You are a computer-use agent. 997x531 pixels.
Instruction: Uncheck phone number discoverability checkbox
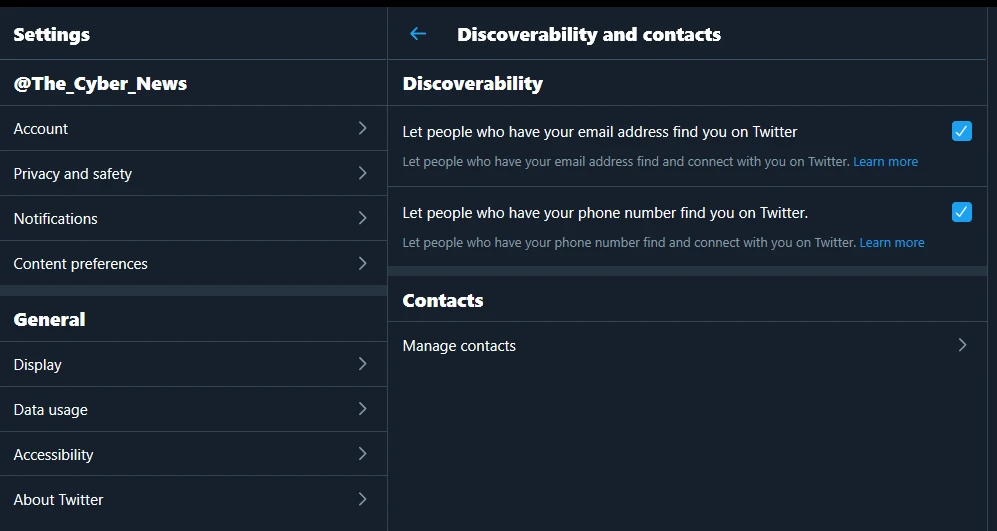[x=961, y=212]
